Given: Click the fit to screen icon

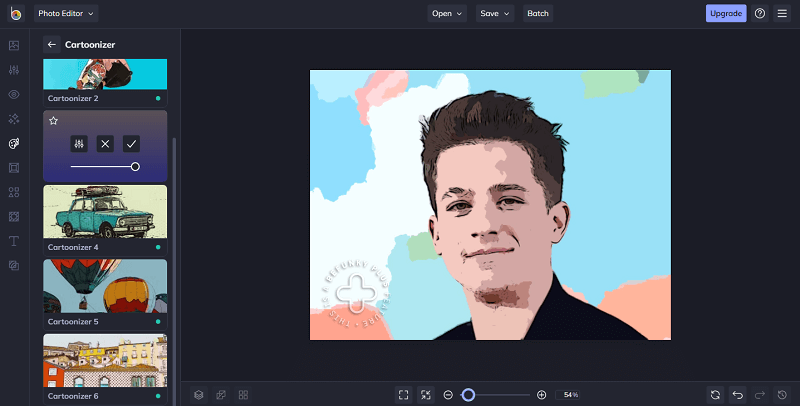Looking at the screenshot, I should (403, 395).
